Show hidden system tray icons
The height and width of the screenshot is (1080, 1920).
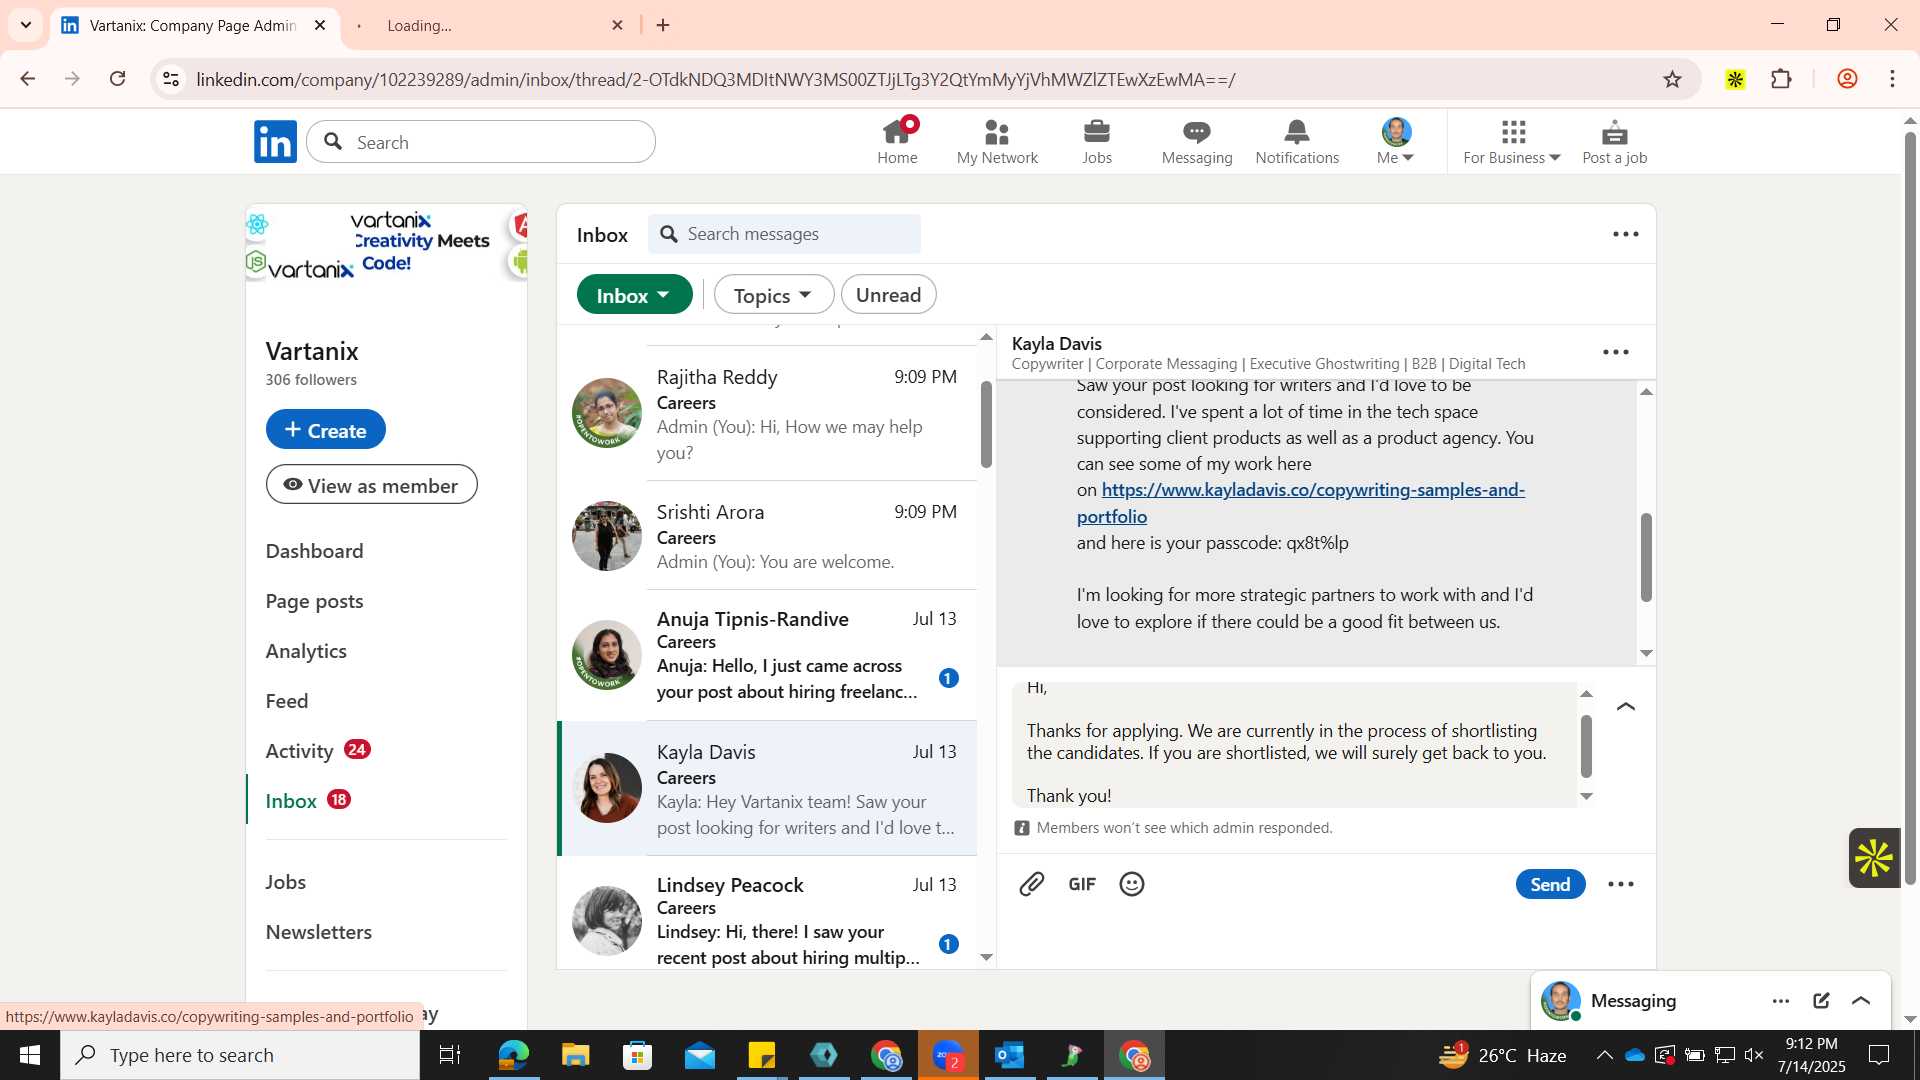tap(1604, 1055)
